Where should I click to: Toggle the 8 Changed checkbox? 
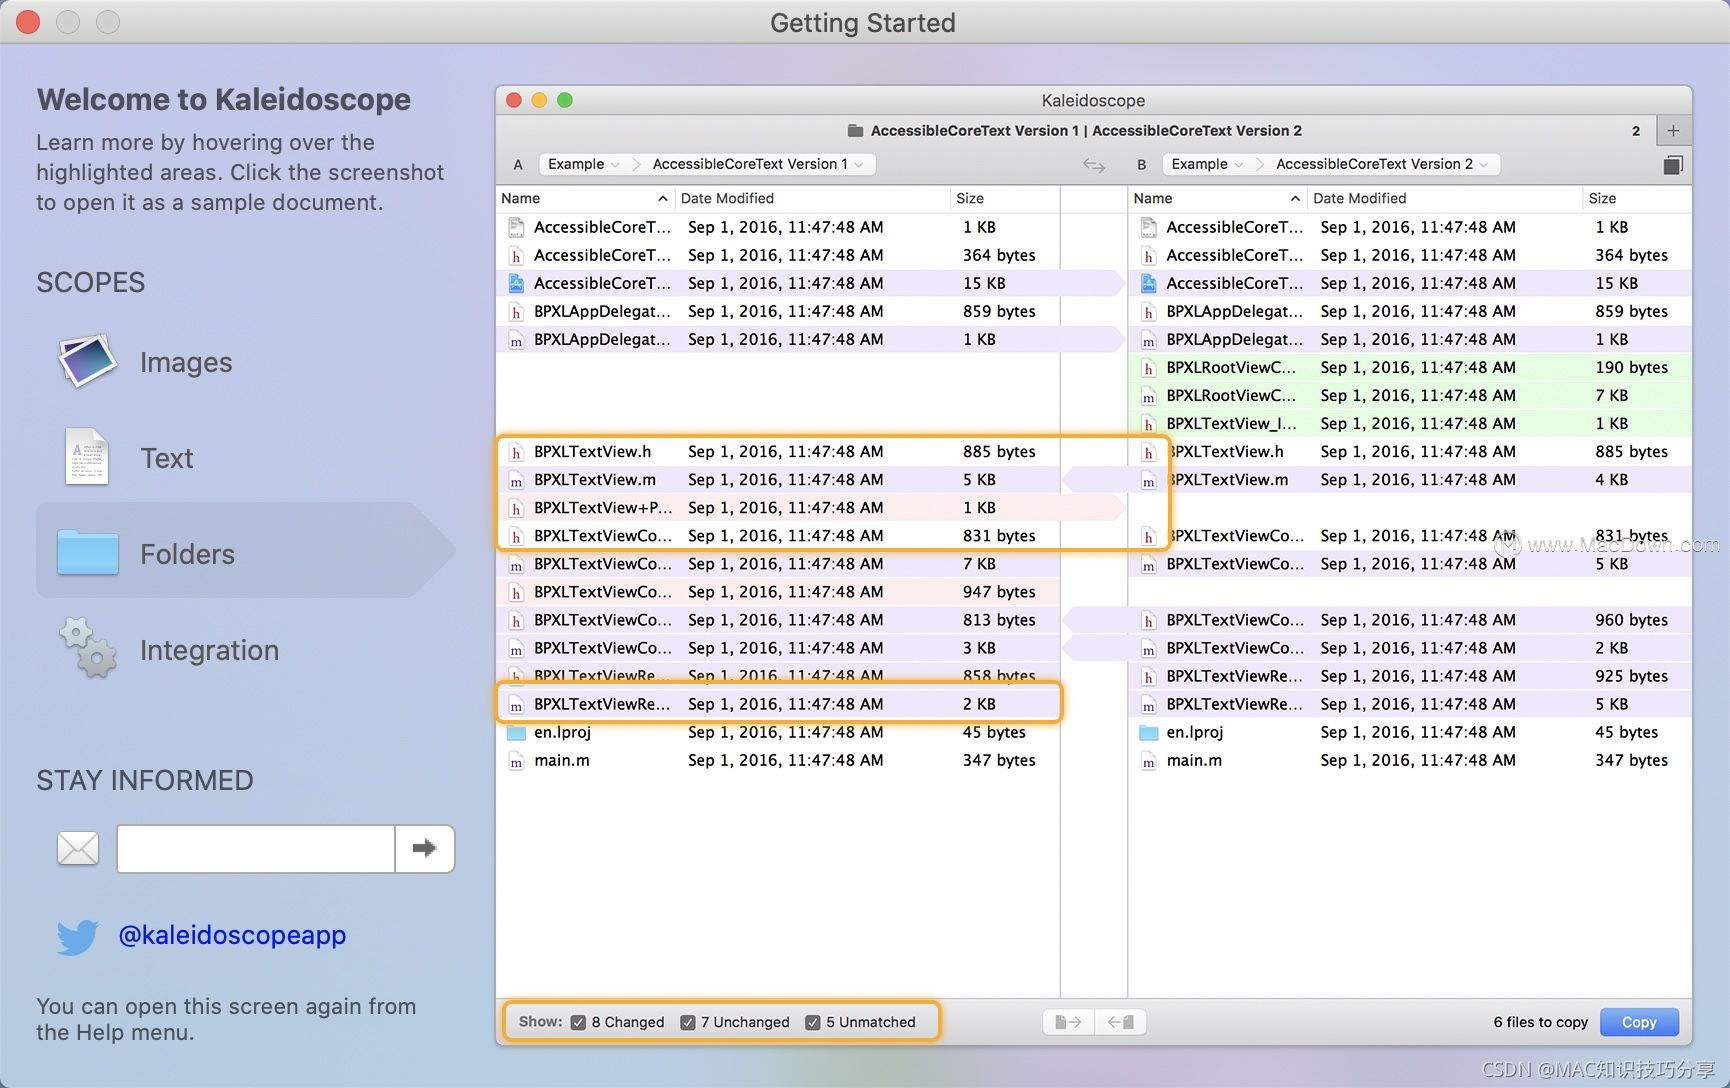578,1022
